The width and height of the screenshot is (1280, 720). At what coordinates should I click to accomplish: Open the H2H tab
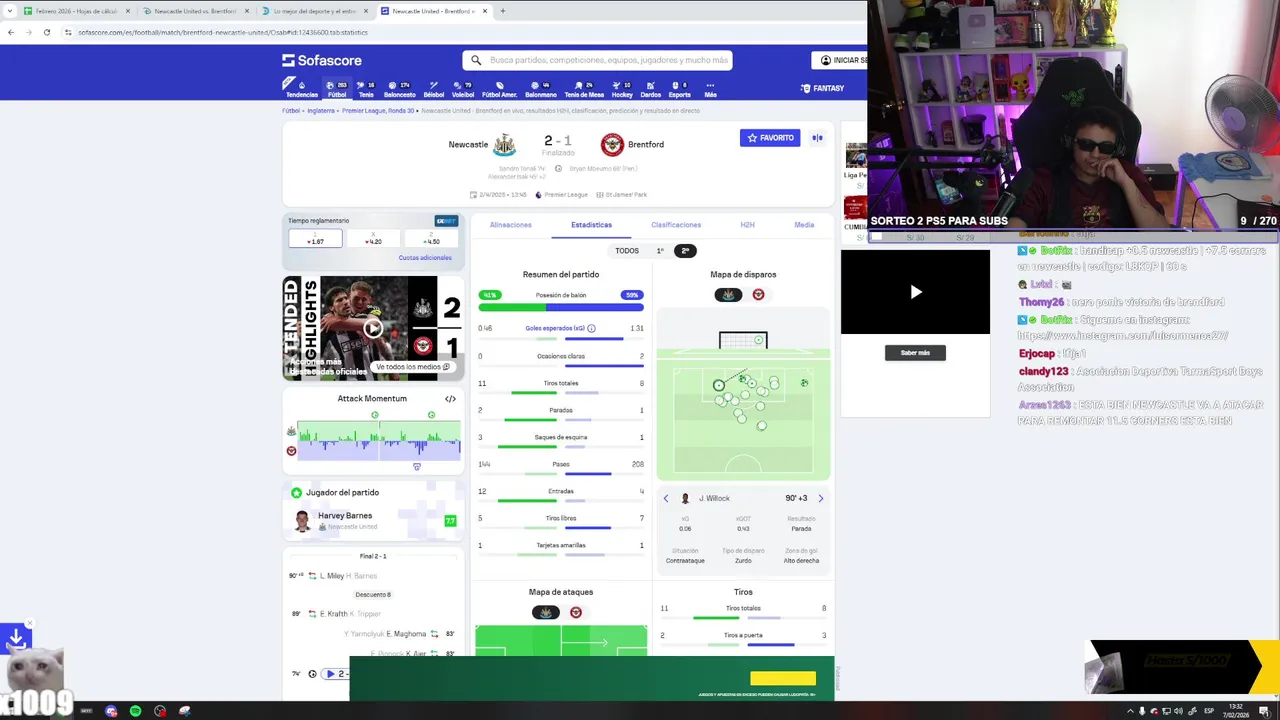[747, 225]
